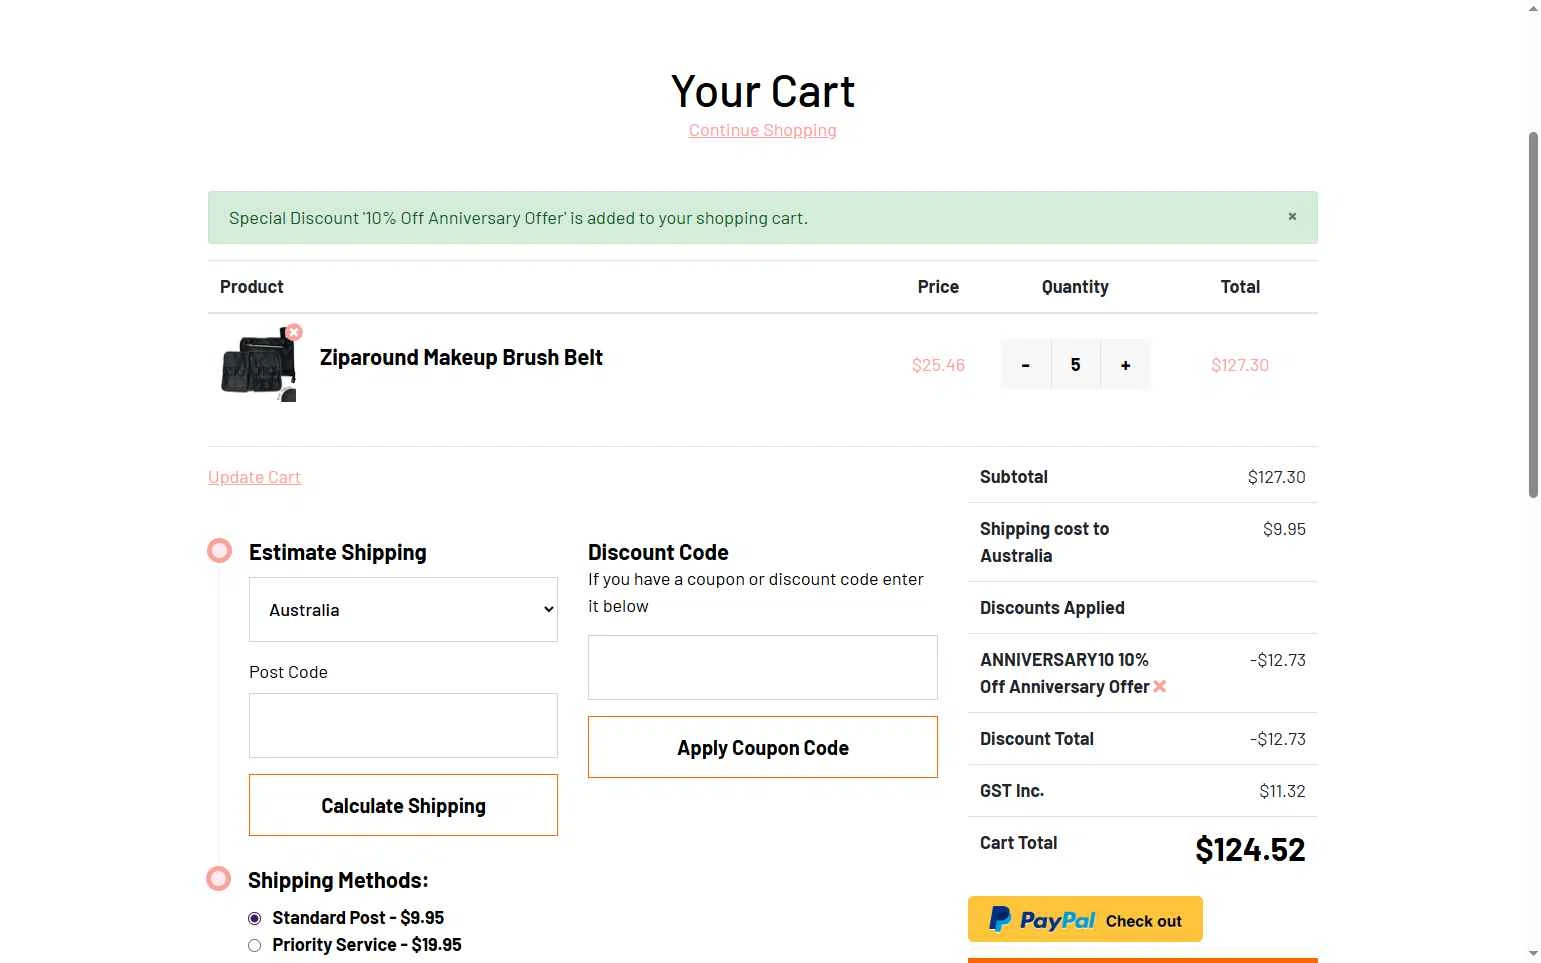1541x963 pixels.
Task: Click the Subtotal value $127.30
Action: point(1276,477)
